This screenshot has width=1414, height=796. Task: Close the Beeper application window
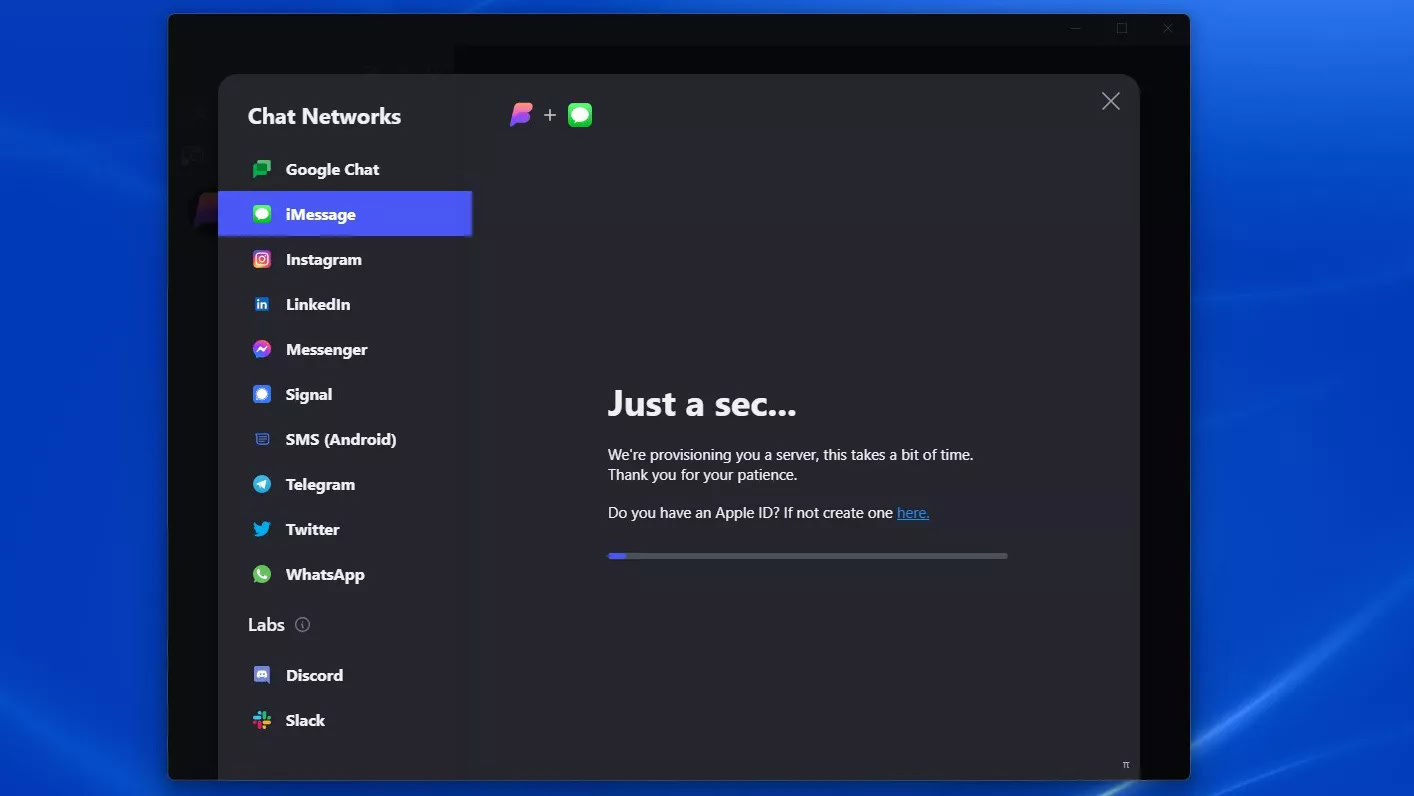(x=1168, y=28)
